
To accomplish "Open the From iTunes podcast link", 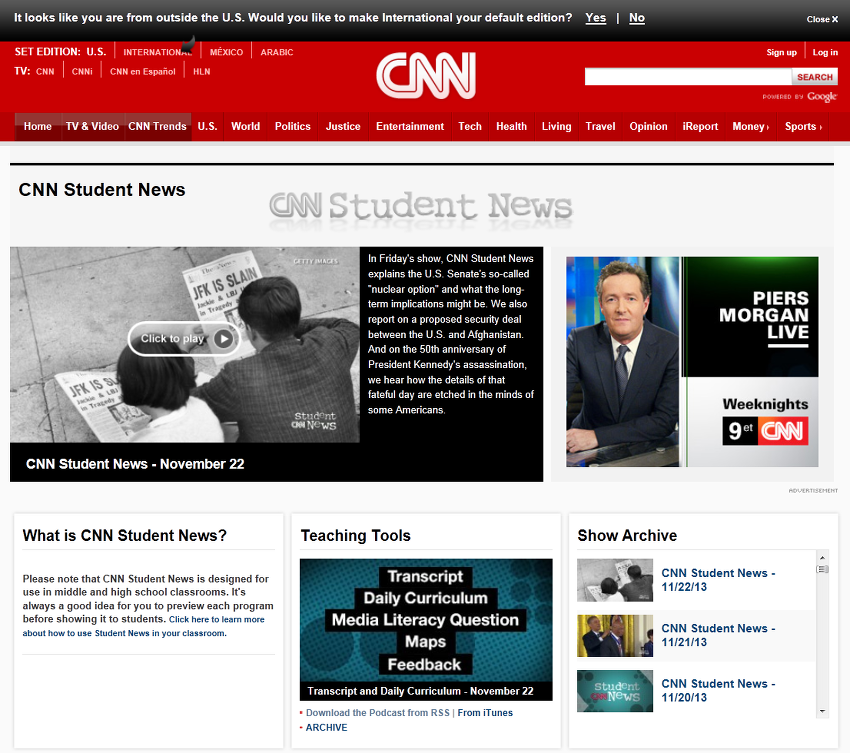I will pyautogui.click(x=485, y=713).
